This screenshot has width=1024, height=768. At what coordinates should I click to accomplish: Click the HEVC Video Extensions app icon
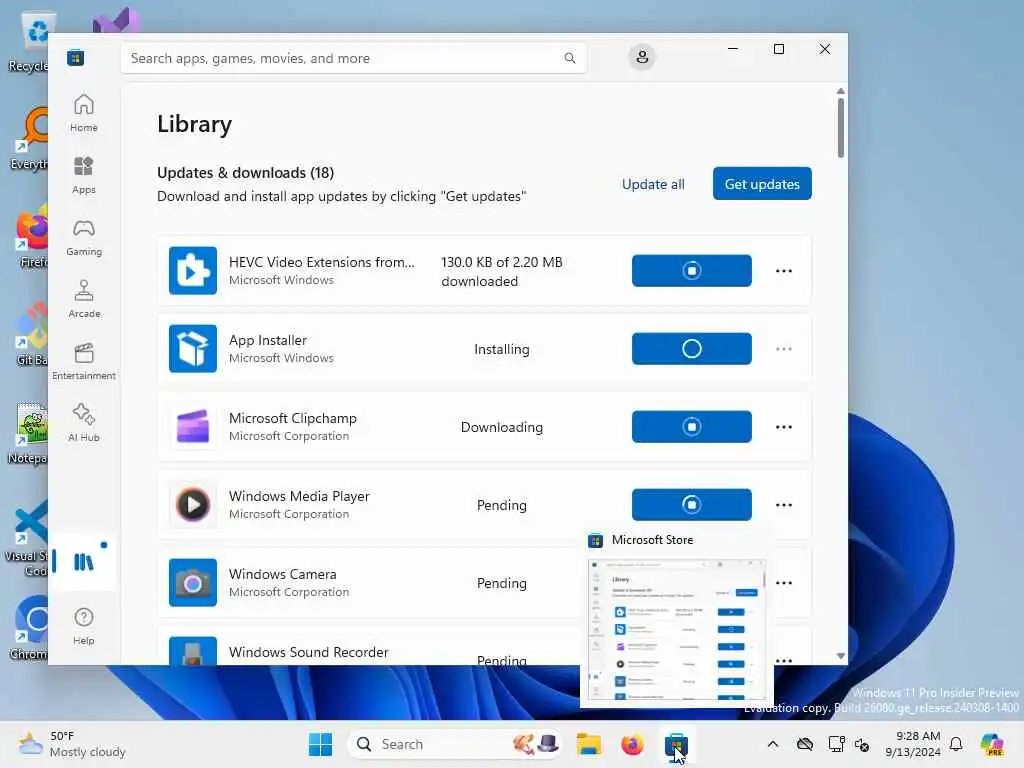[x=193, y=270]
